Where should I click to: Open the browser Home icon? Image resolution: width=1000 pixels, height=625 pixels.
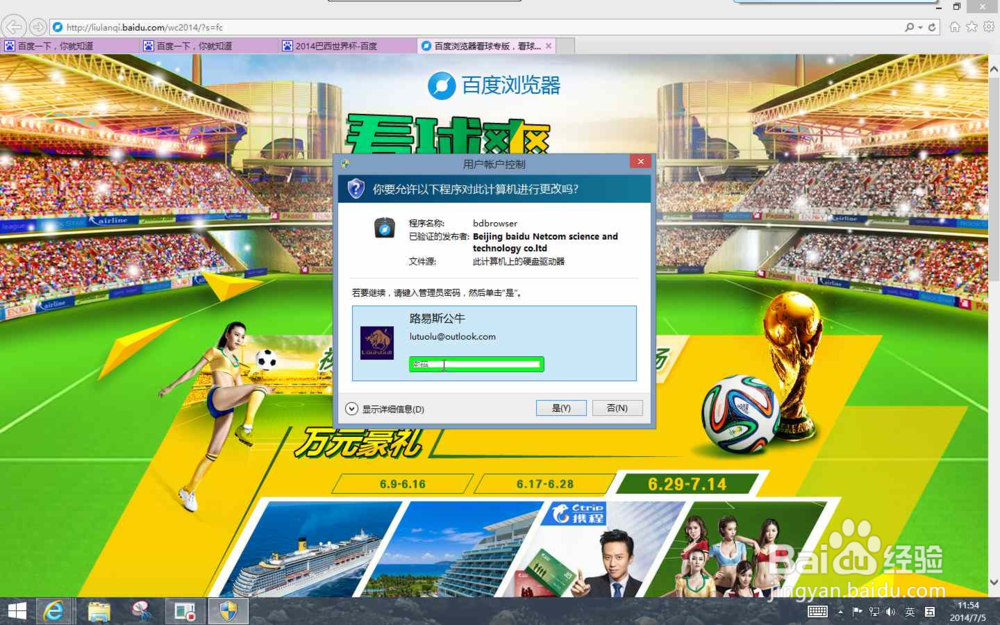[x=954, y=27]
